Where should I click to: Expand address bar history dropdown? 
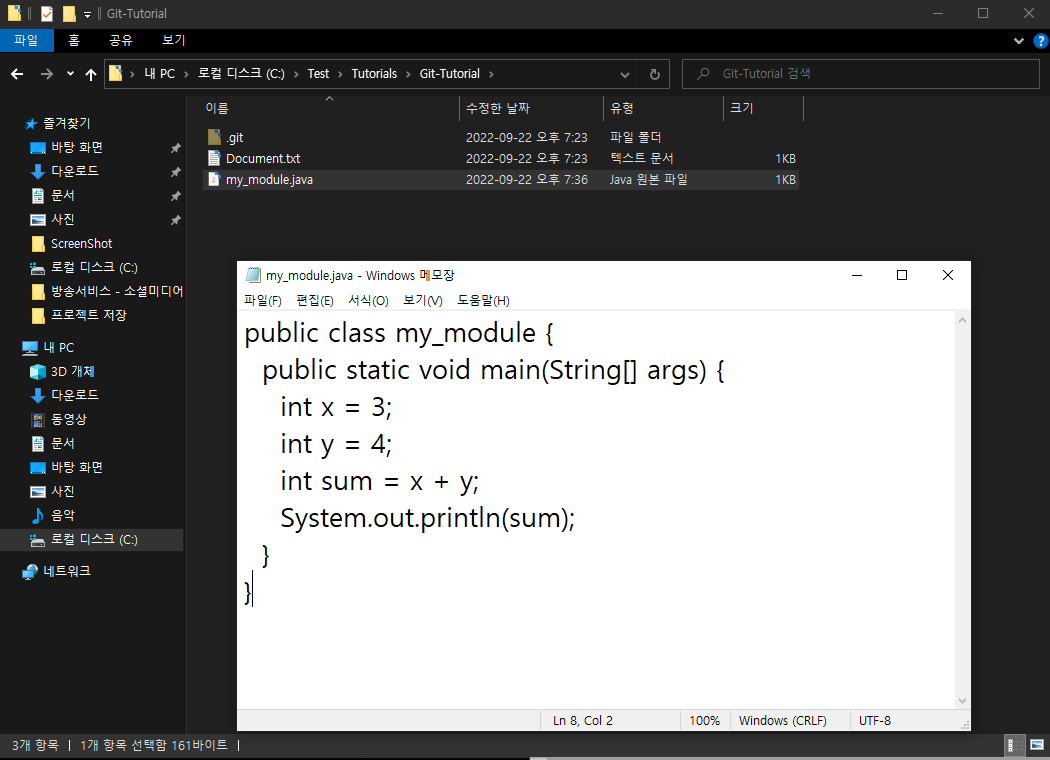pyautogui.click(x=625, y=74)
